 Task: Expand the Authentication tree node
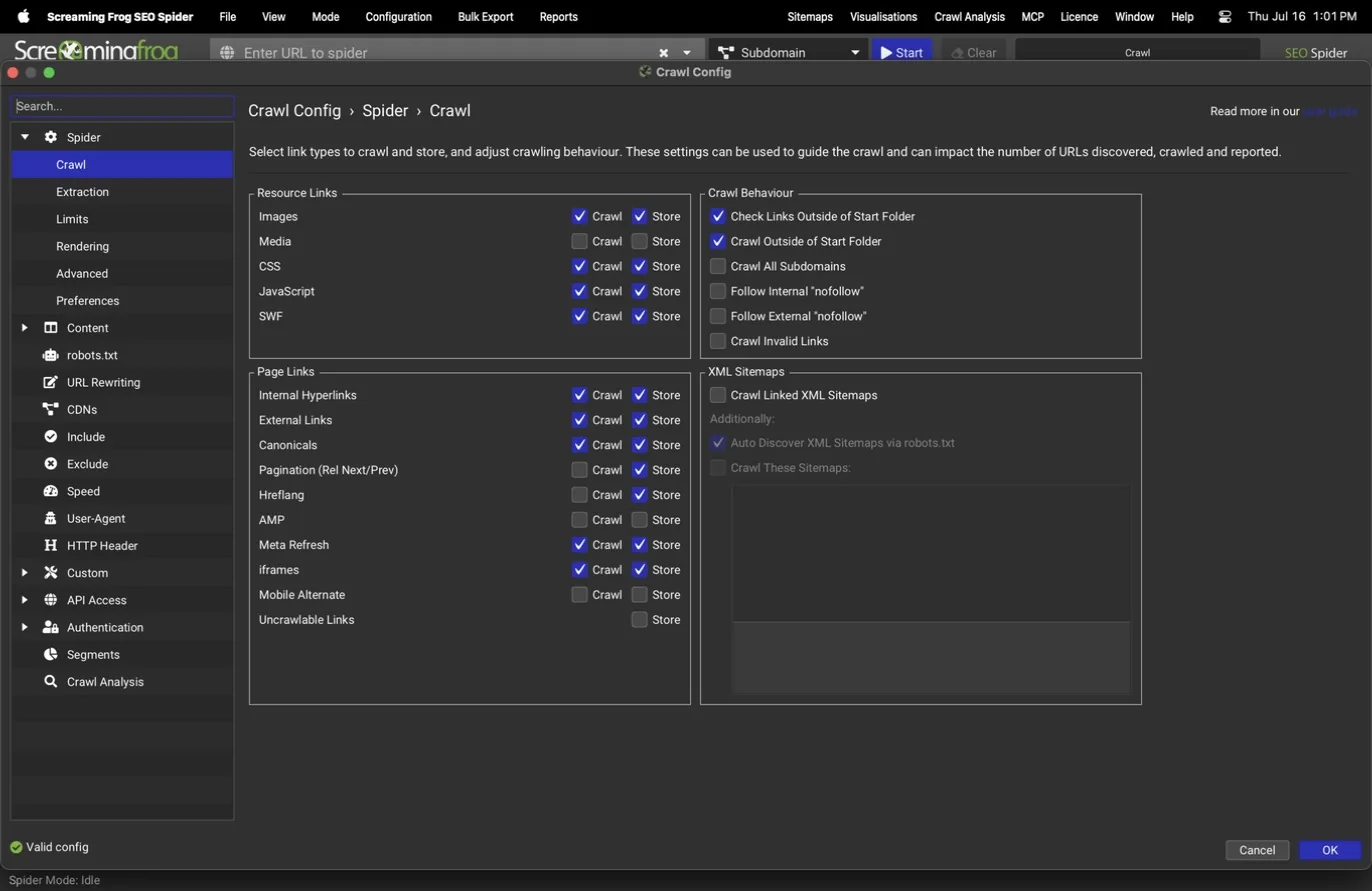tap(25, 627)
